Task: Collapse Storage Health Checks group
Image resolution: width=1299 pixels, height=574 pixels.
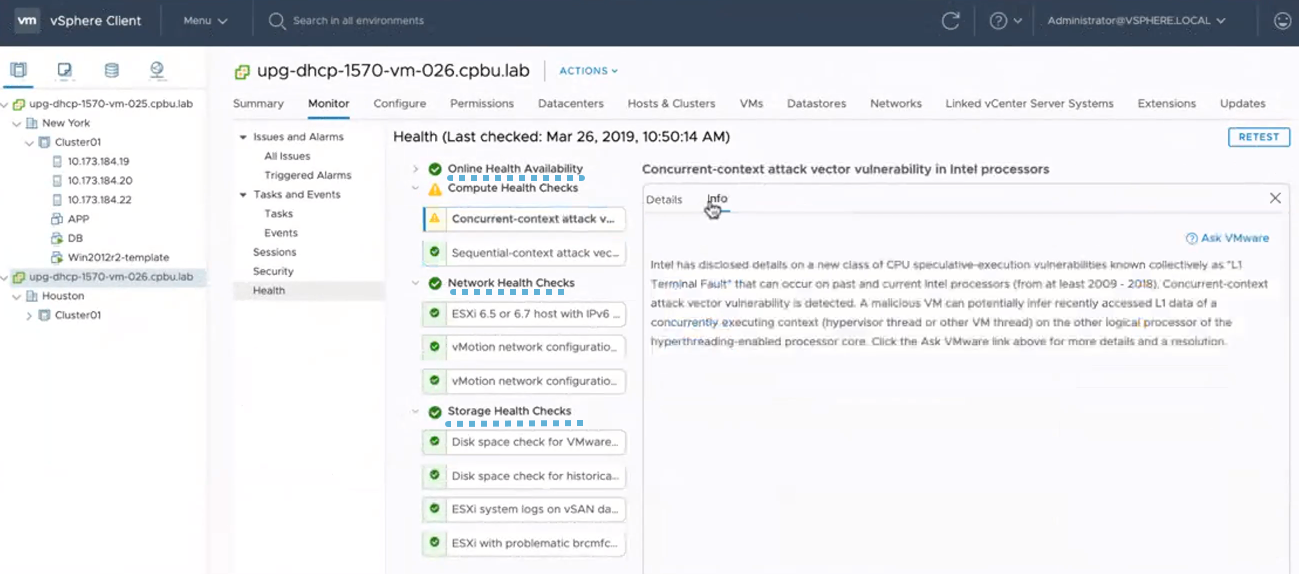Action: (x=416, y=411)
